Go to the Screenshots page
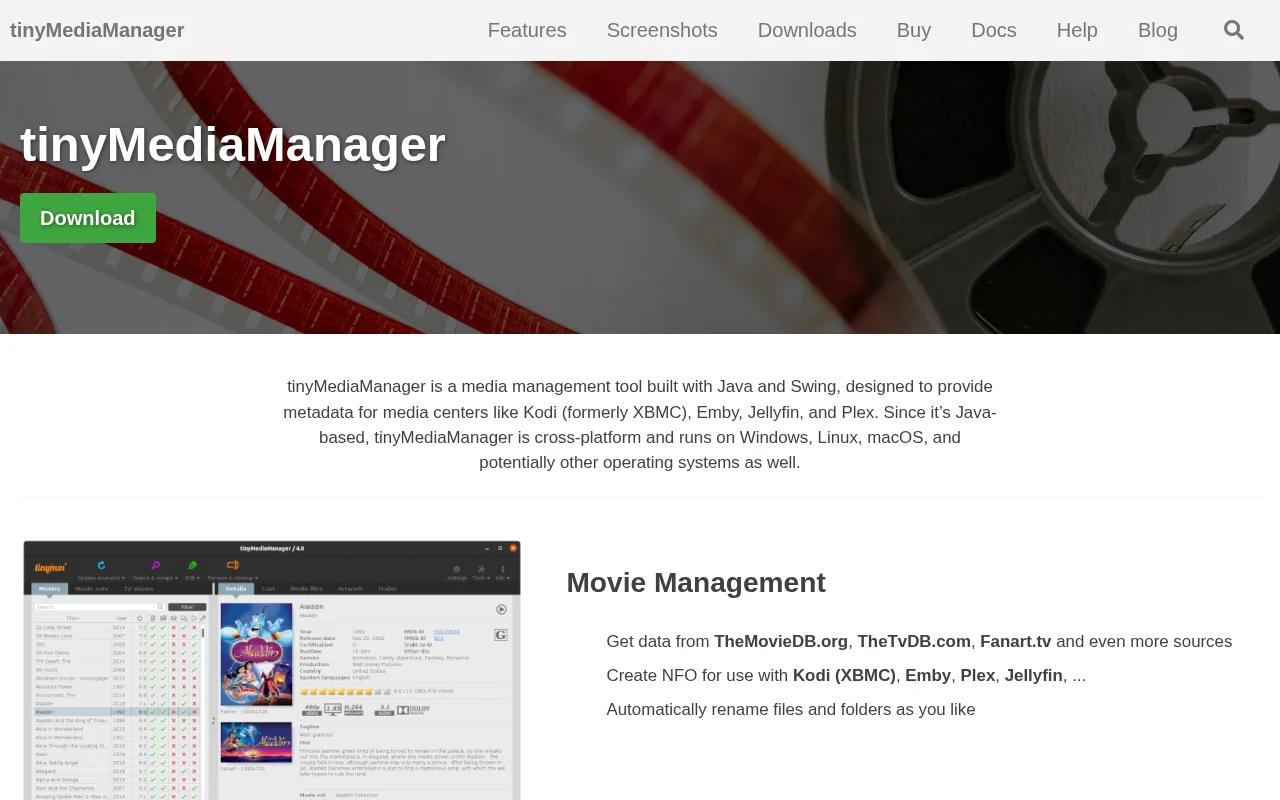 coord(662,30)
